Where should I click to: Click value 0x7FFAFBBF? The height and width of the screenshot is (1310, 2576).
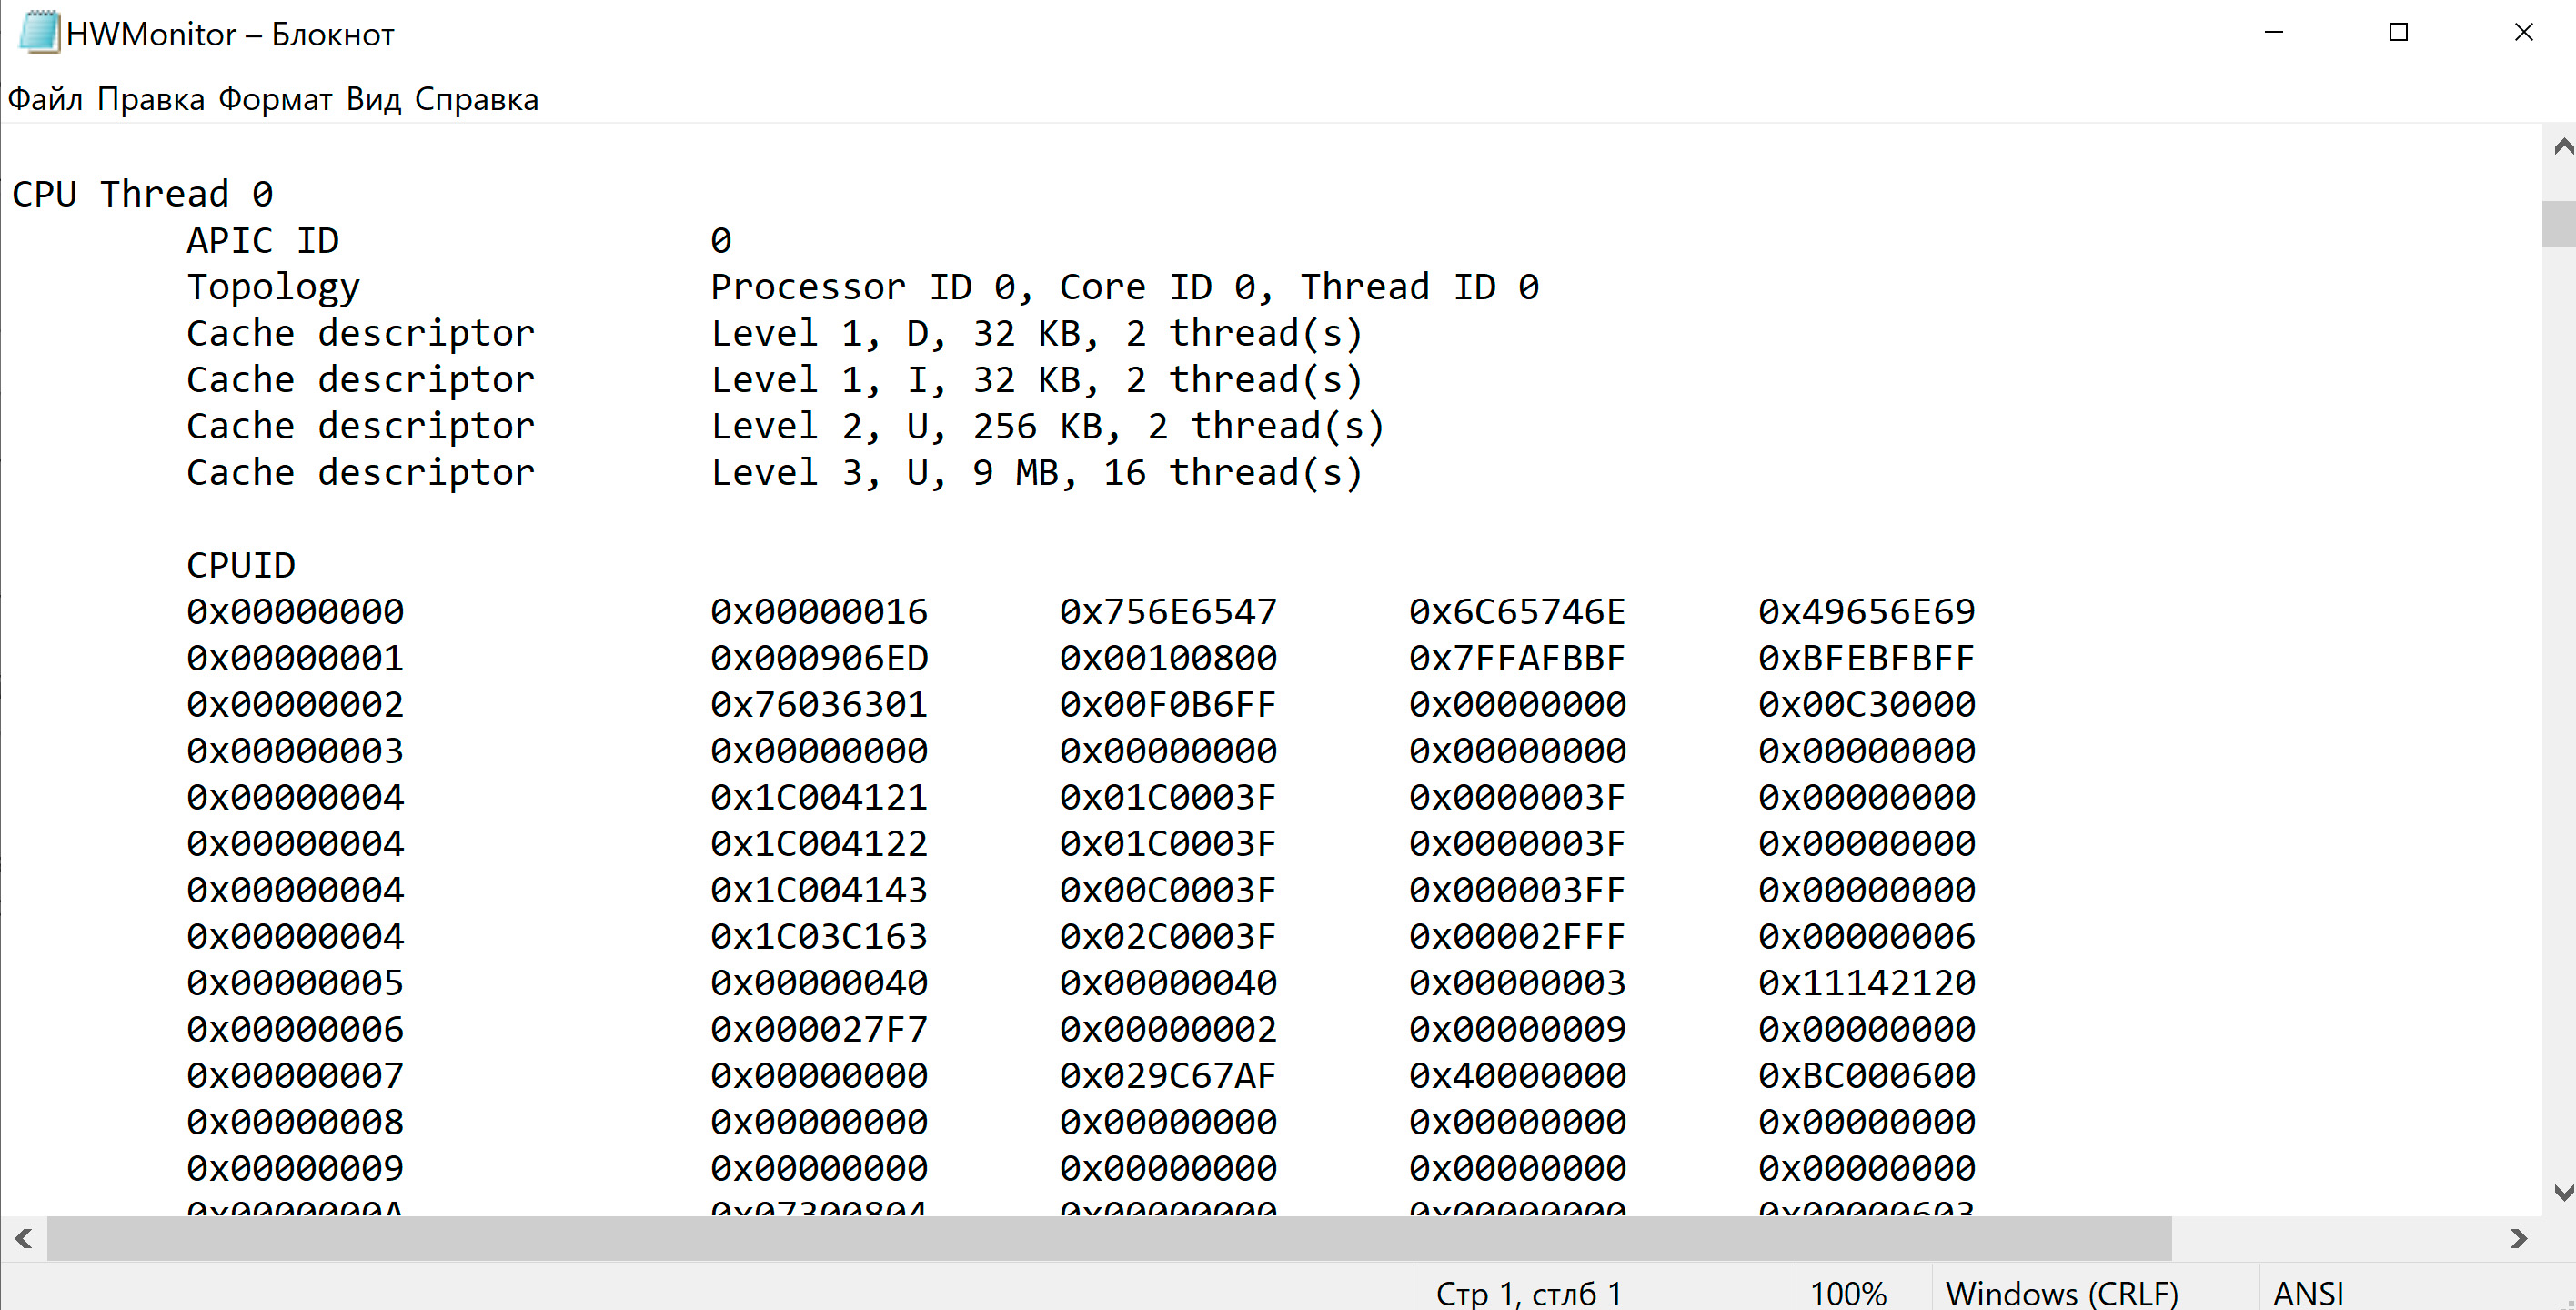pyautogui.click(x=1517, y=658)
